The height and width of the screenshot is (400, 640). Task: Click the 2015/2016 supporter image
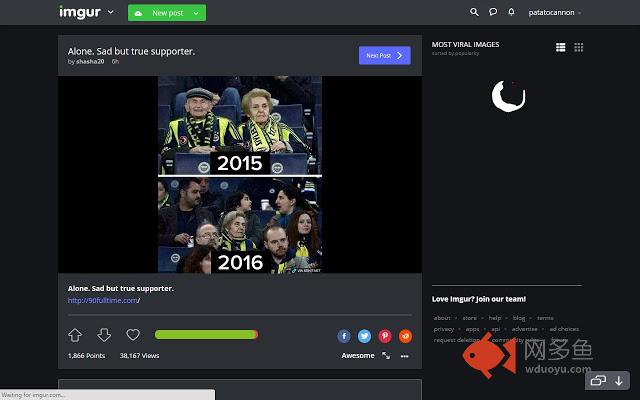click(240, 174)
